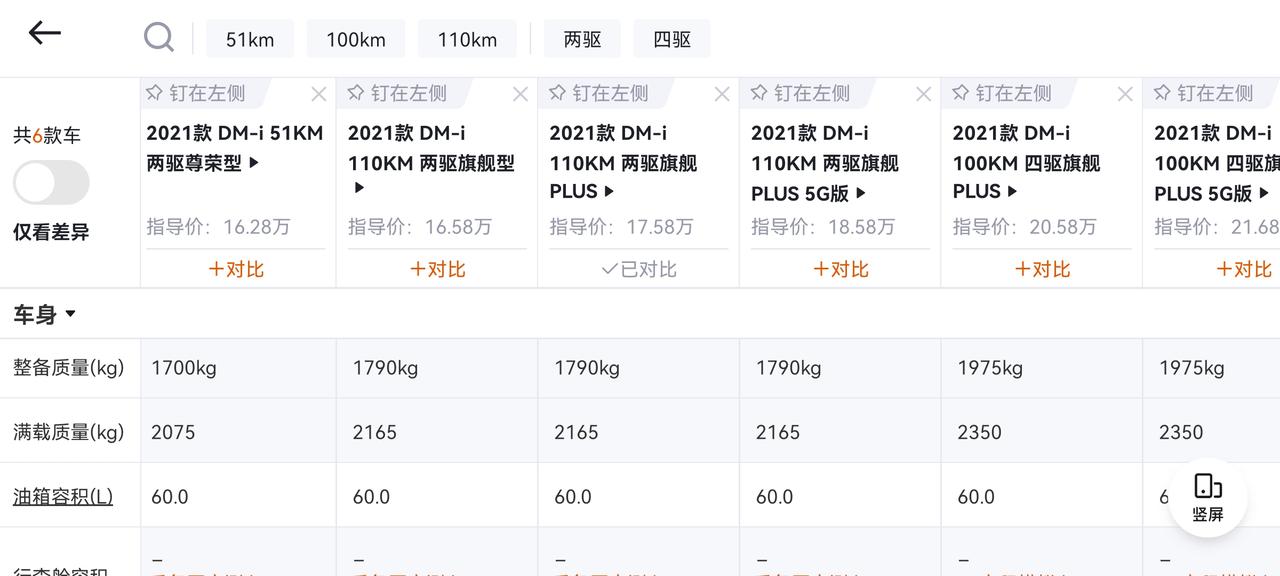The height and width of the screenshot is (576, 1280).
Task: Pin the 51KM 两驱尊荣型 column to left
Action: pyautogui.click(x=196, y=93)
